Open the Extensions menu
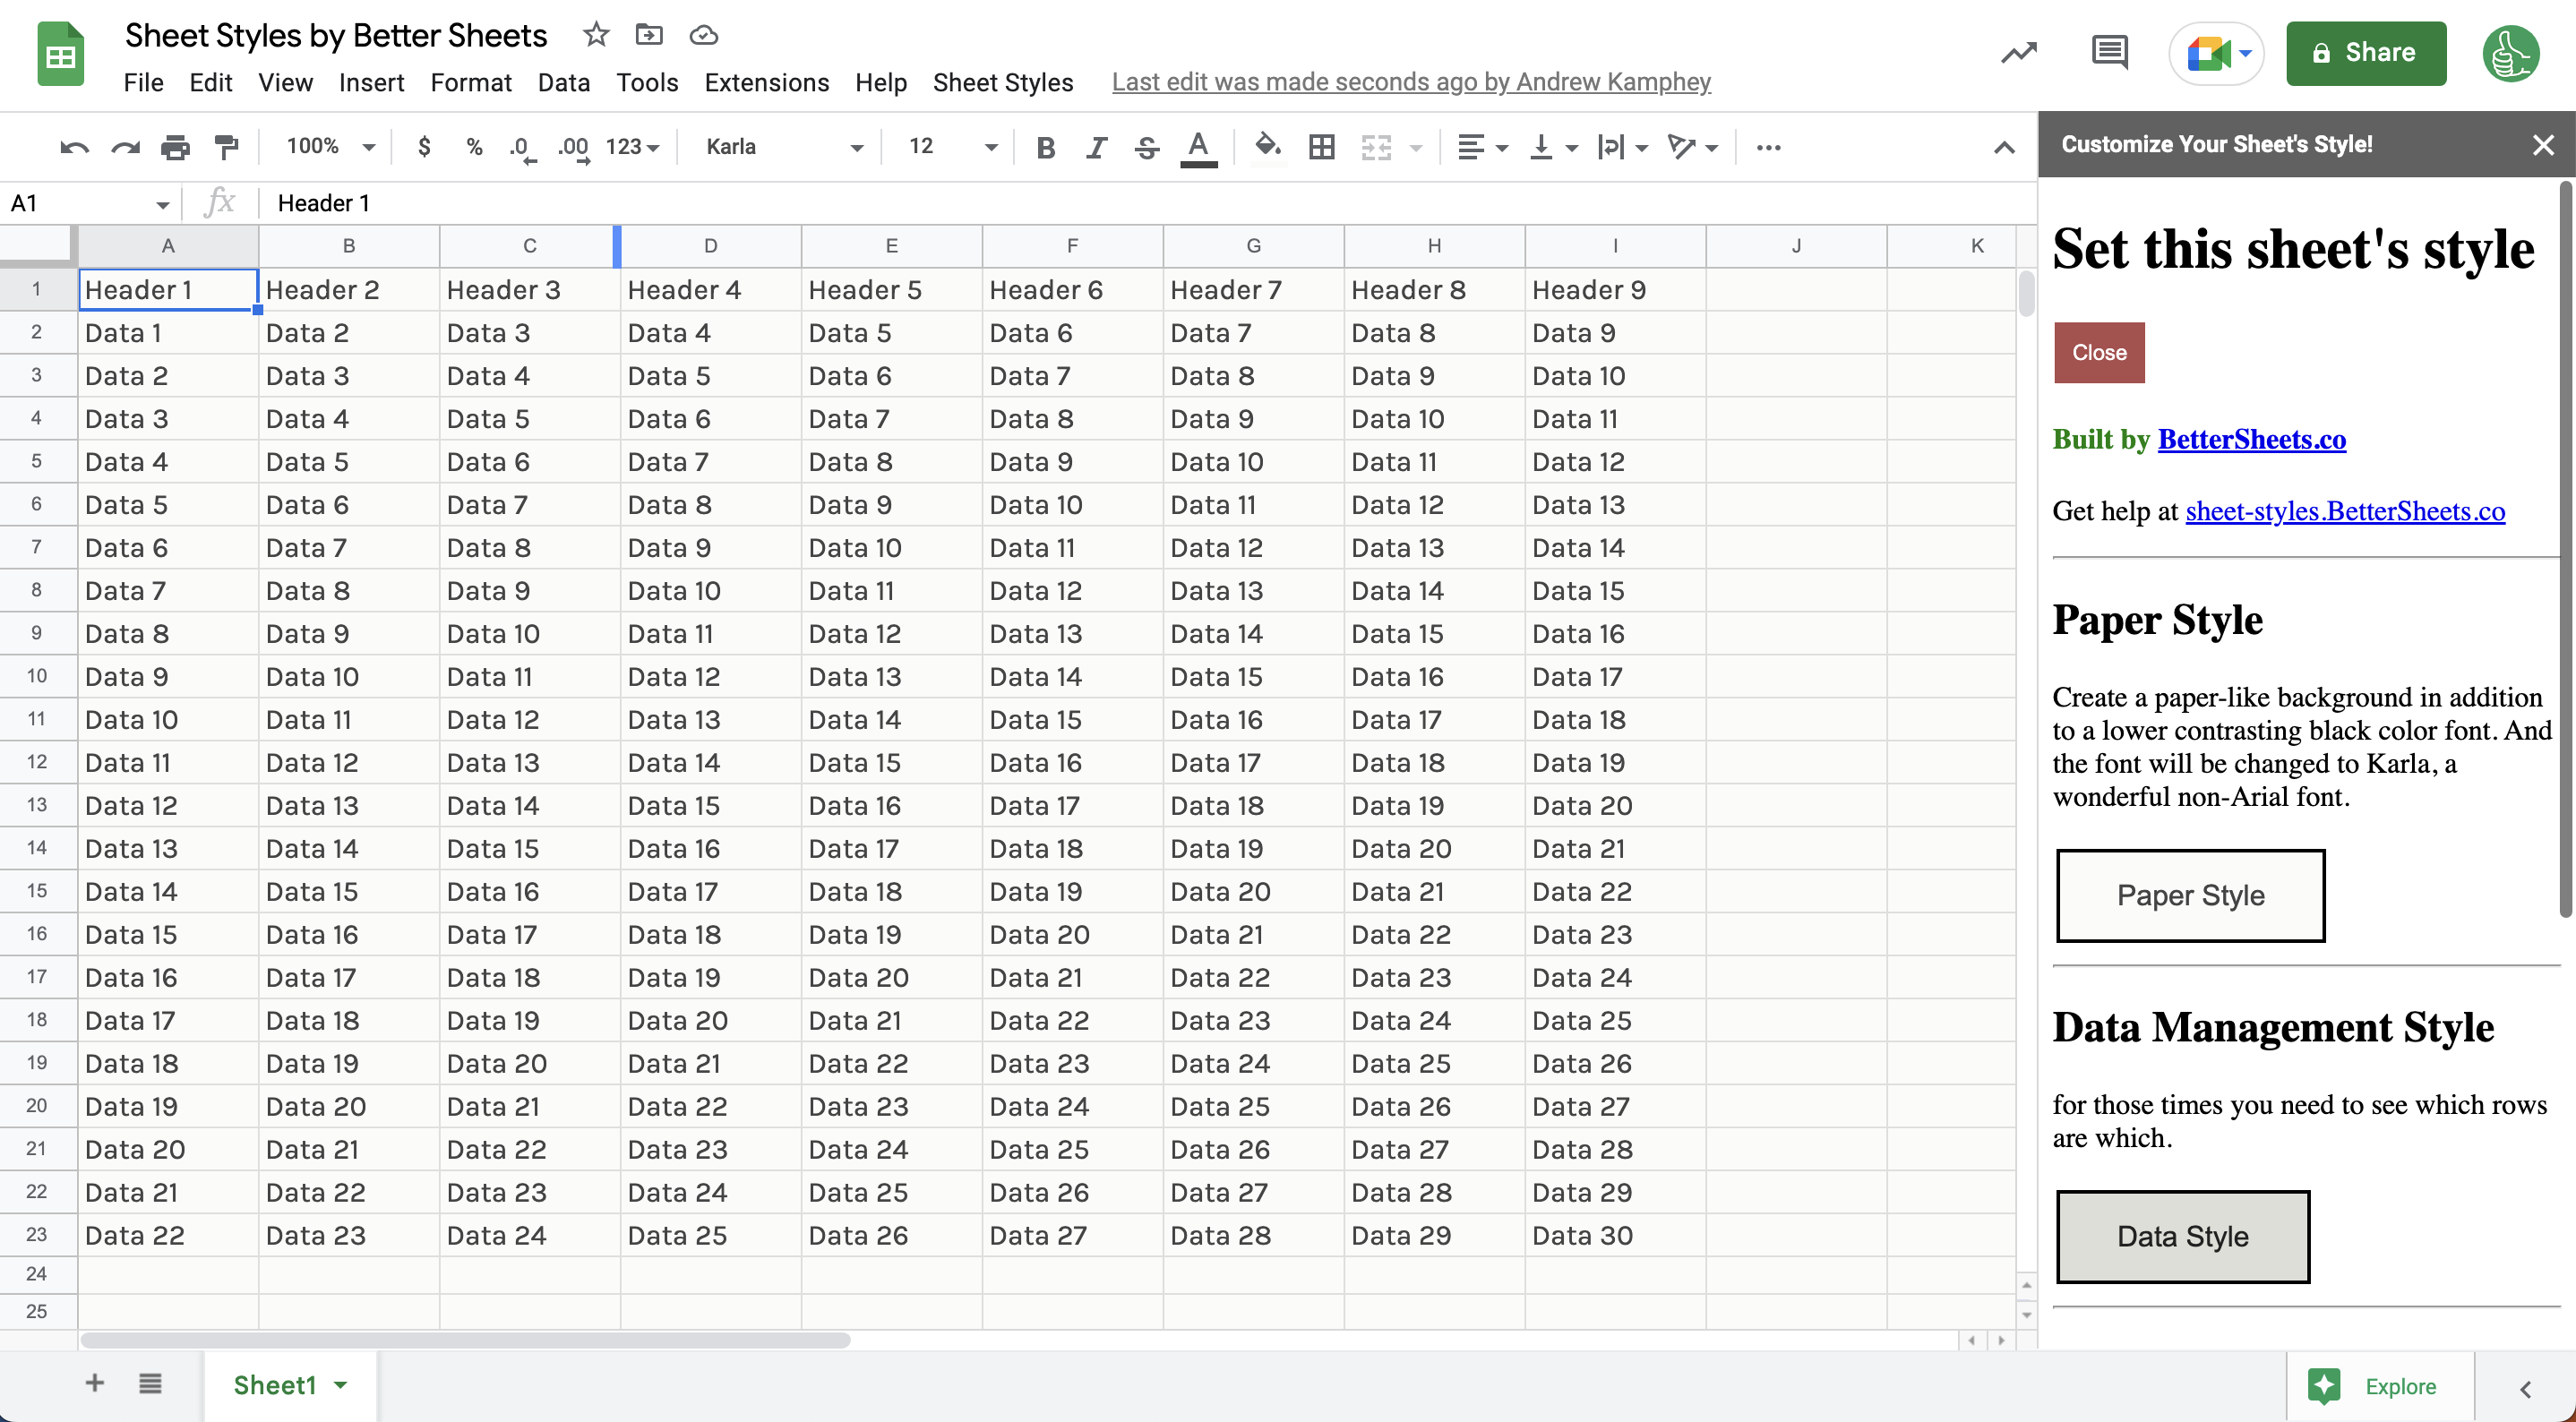This screenshot has height=1422, width=2576. (x=766, y=82)
